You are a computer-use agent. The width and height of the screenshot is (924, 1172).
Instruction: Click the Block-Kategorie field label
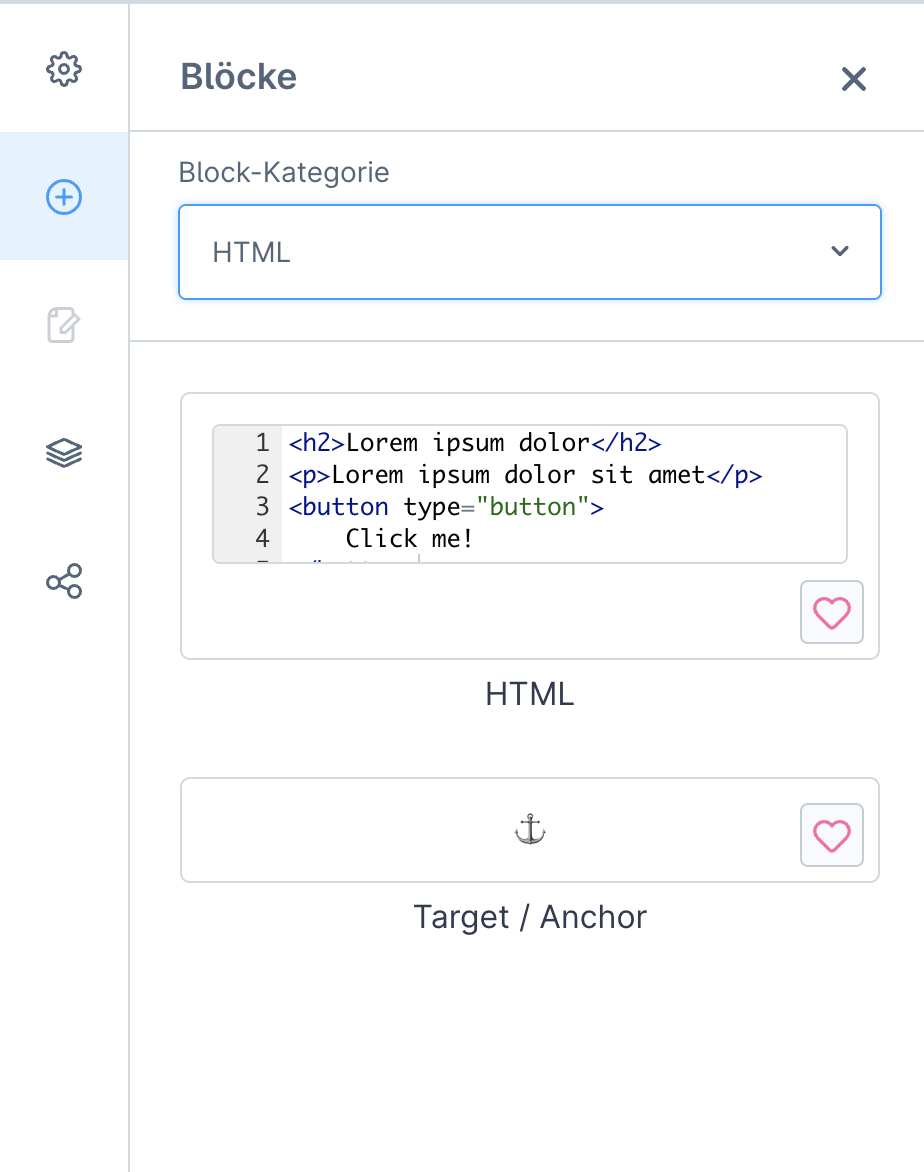click(x=283, y=173)
